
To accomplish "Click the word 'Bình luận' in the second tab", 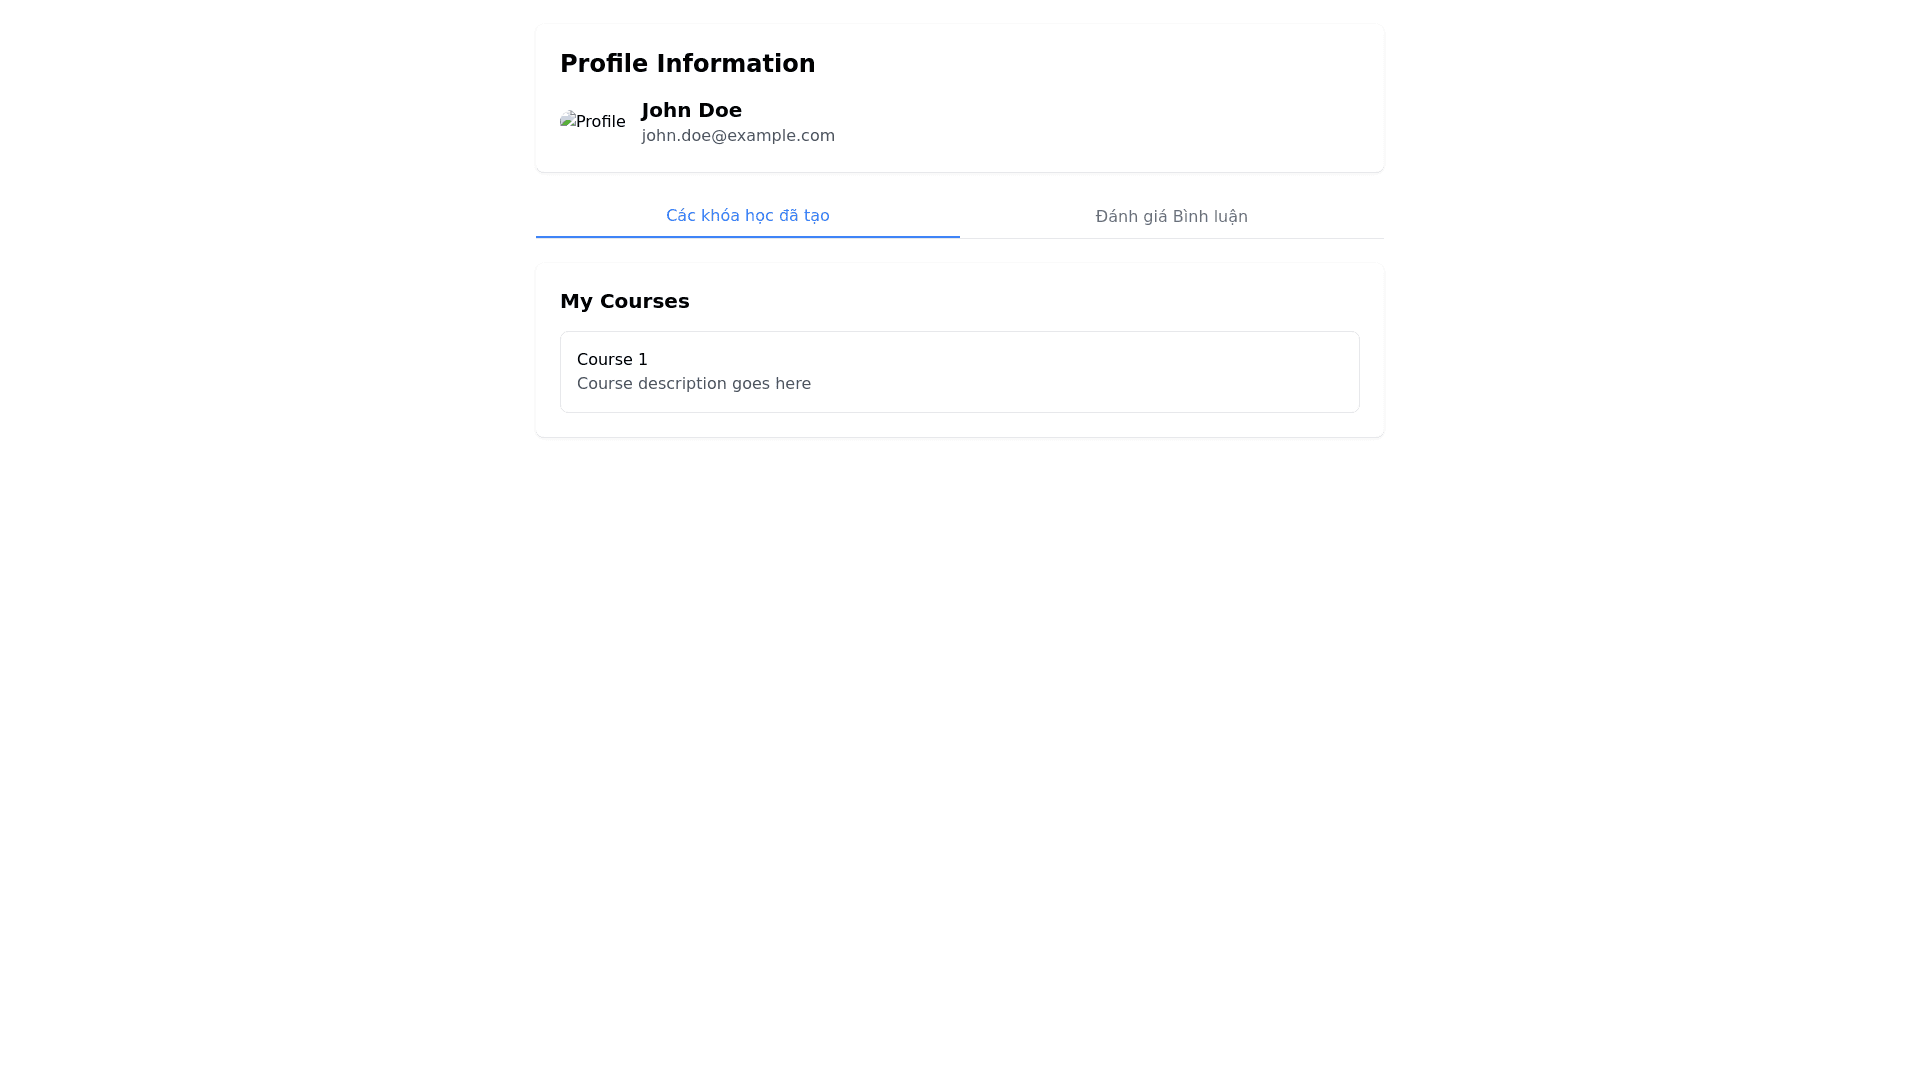I will [1210, 217].
